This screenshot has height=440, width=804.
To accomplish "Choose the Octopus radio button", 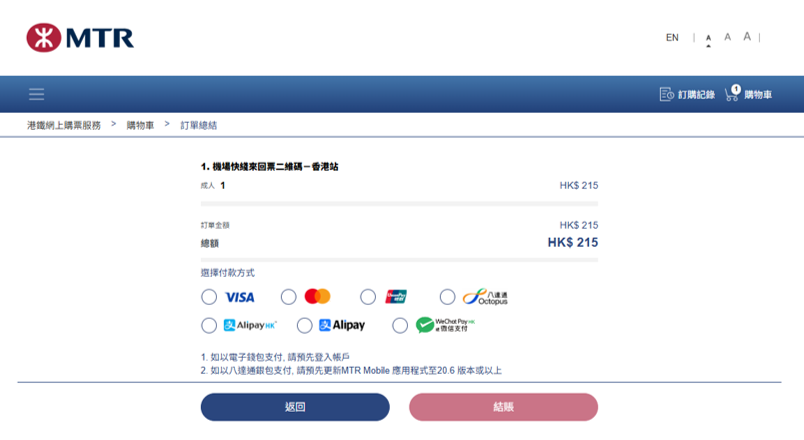I will pos(447,297).
